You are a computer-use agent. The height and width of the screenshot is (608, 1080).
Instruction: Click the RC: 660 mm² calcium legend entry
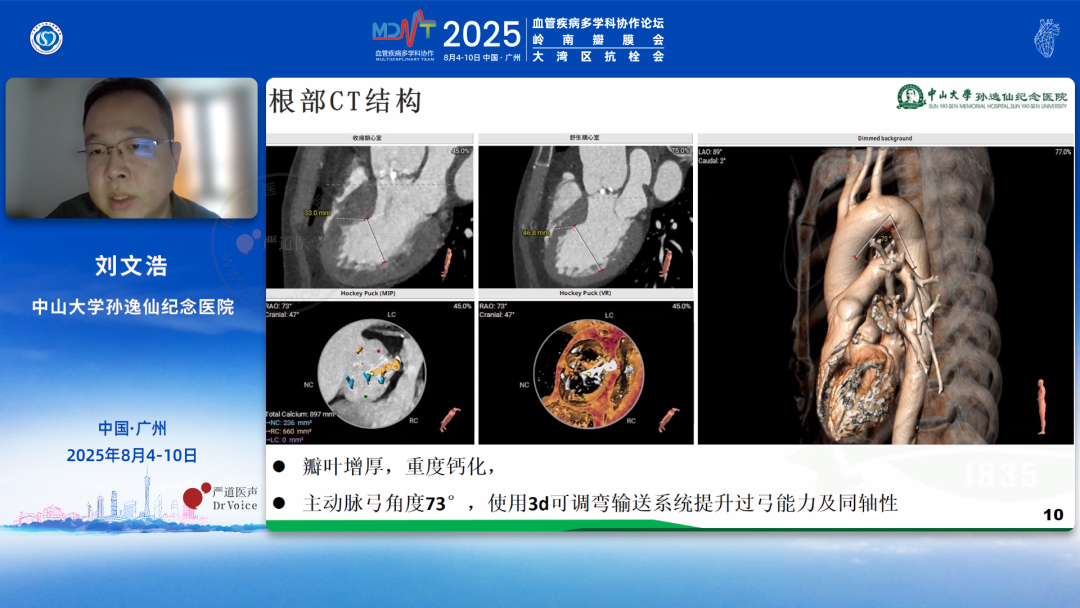[291, 431]
